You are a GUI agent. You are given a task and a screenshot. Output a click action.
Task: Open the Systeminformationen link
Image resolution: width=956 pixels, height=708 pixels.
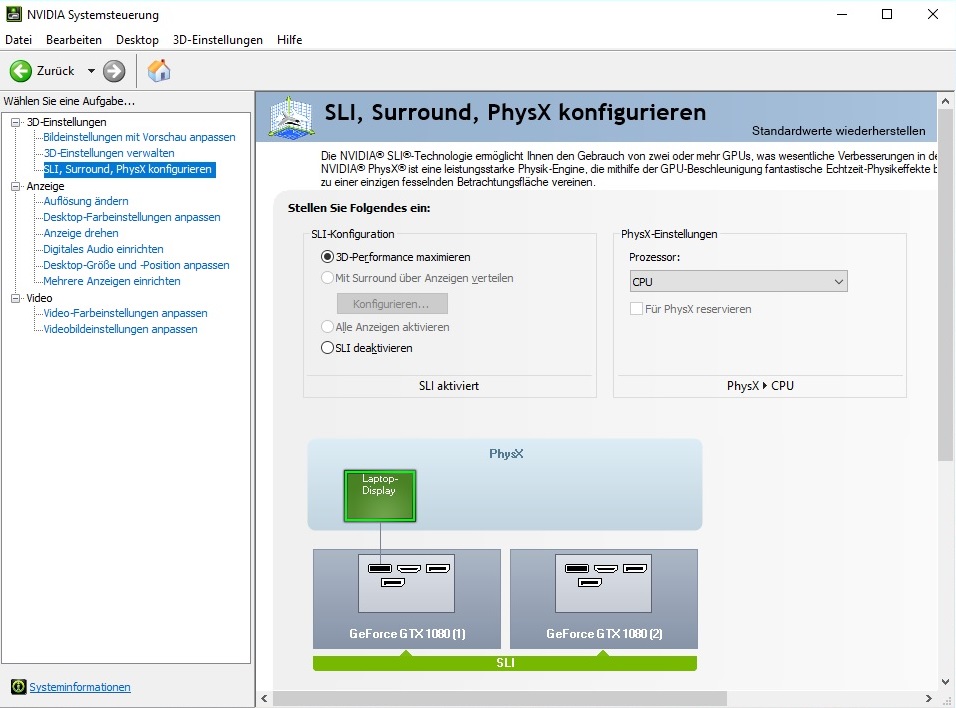coord(80,687)
